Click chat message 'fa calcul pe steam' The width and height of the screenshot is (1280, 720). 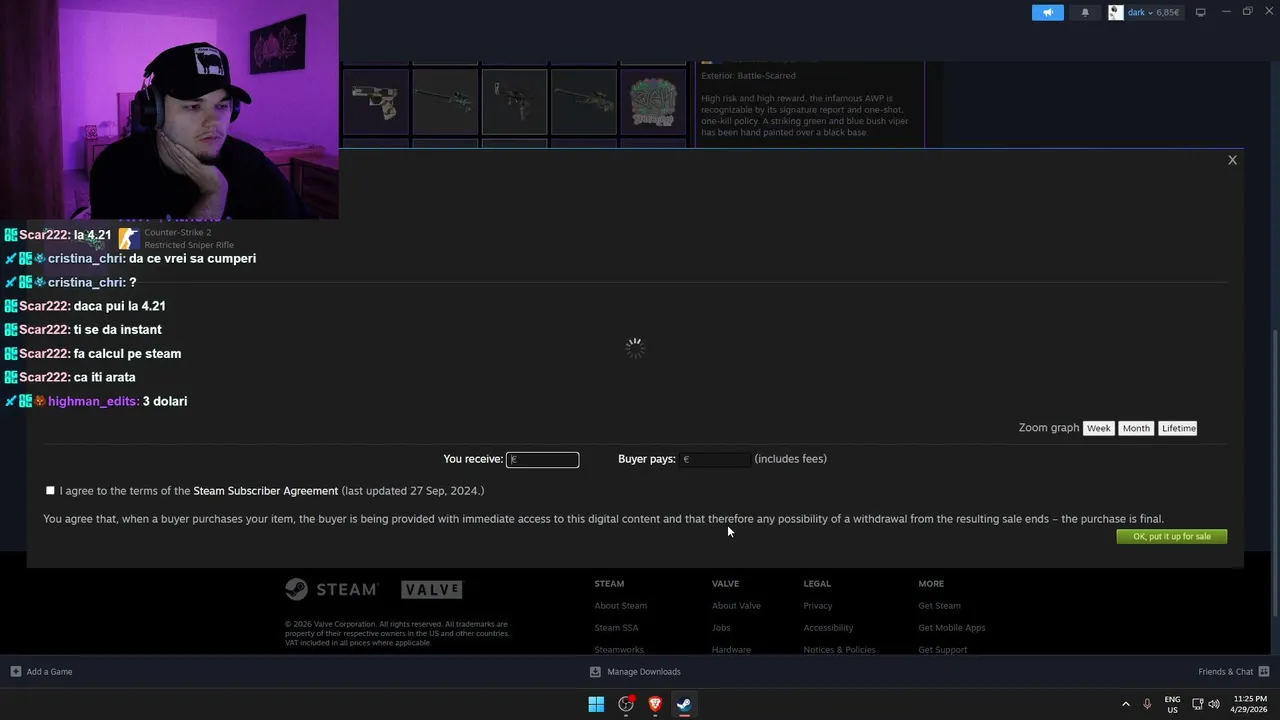[127, 354]
